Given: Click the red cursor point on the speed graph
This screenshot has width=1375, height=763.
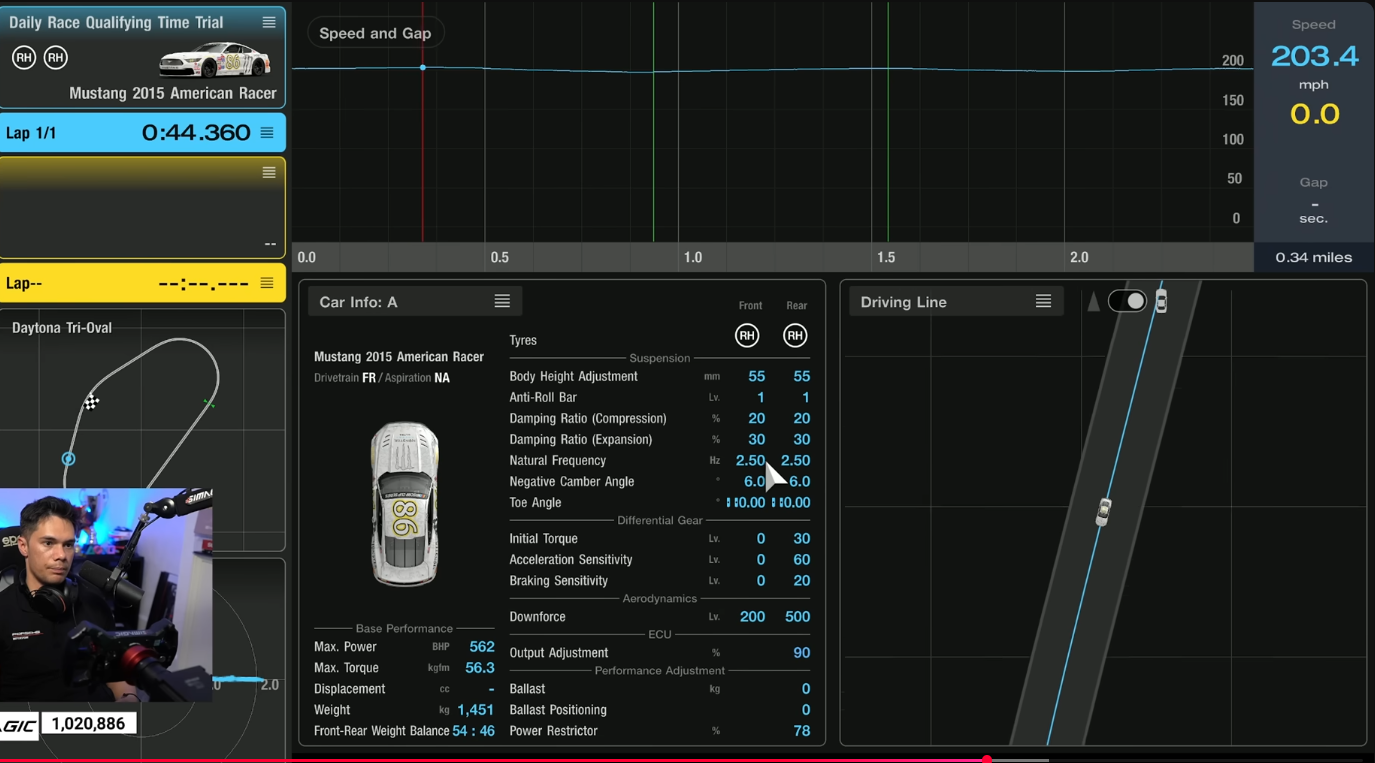Looking at the screenshot, I should click(423, 67).
